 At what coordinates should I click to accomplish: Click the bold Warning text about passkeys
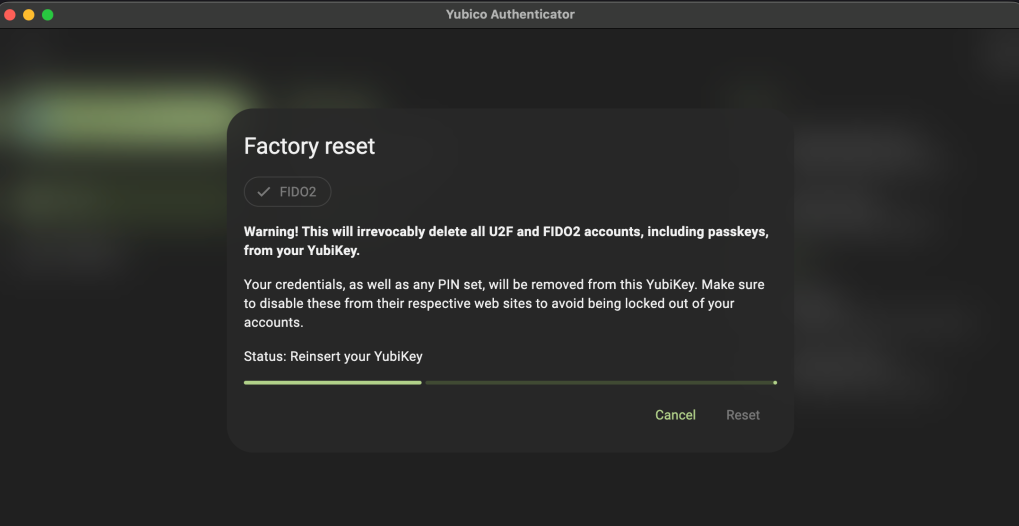(x=506, y=241)
